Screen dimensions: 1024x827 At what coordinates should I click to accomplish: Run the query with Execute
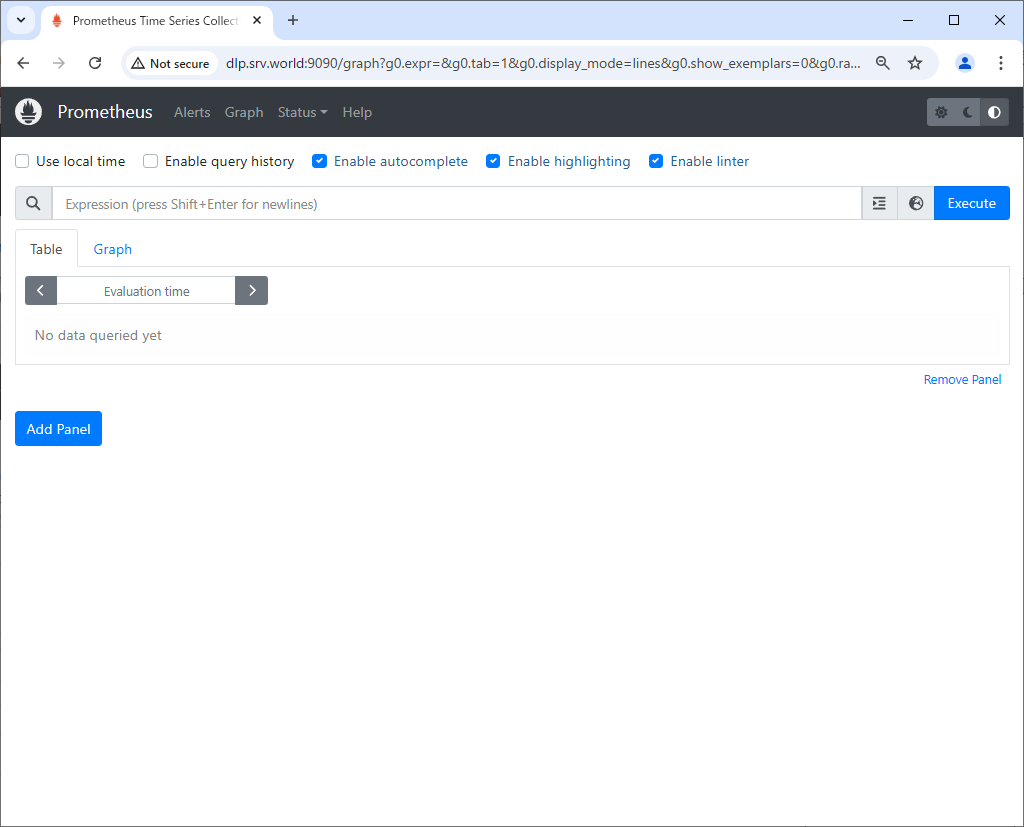pos(971,203)
